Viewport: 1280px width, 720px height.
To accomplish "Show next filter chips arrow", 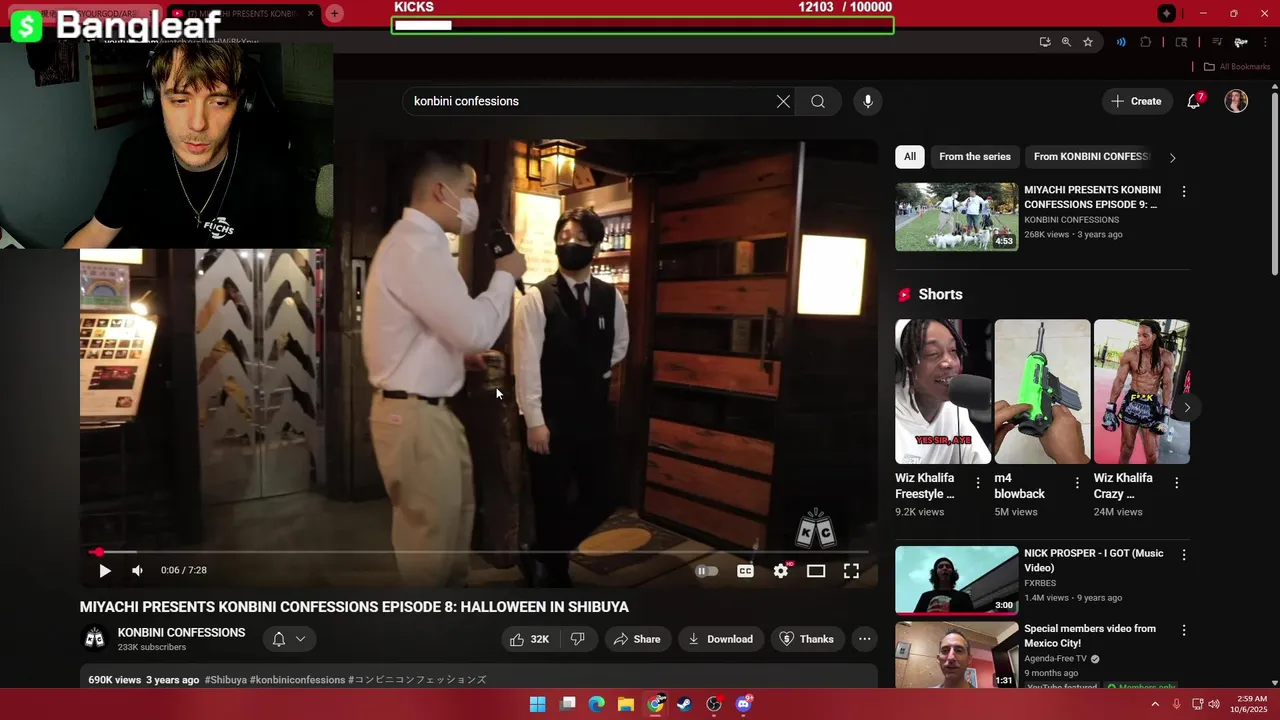I will [1172, 157].
